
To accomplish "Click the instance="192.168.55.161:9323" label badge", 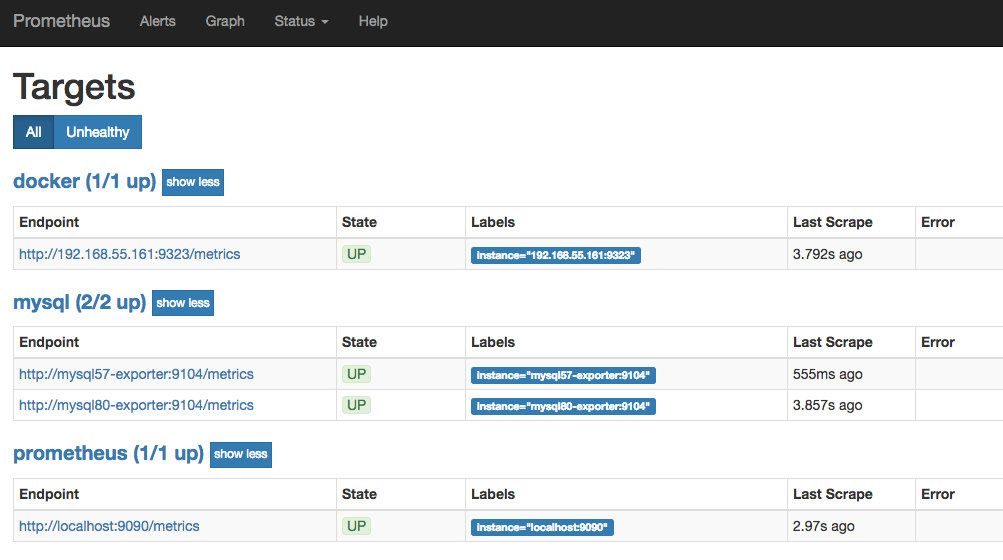I will pos(555,255).
